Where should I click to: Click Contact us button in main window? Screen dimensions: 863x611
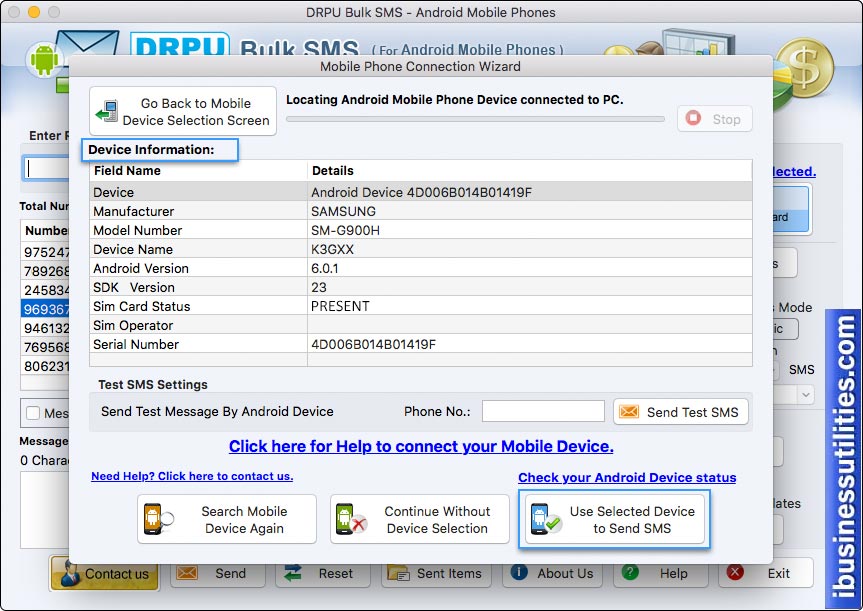(x=105, y=573)
